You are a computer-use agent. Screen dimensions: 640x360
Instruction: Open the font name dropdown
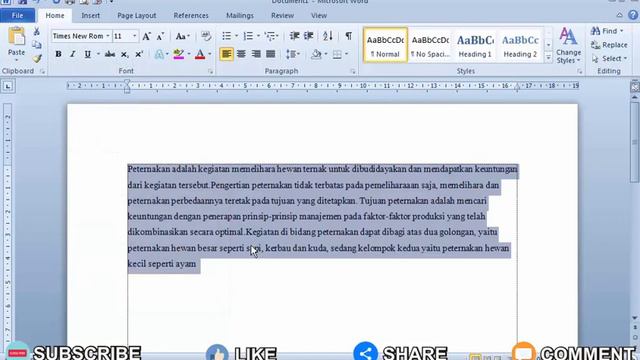coord(108,36)
